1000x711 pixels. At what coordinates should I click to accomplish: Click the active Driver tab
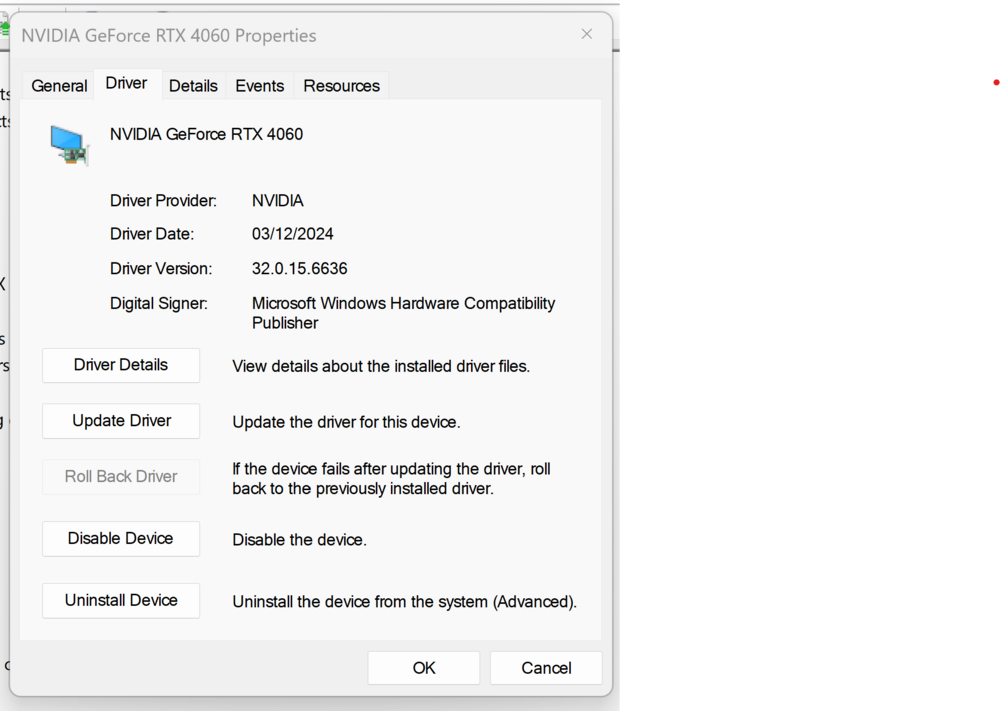click(127, 84)
